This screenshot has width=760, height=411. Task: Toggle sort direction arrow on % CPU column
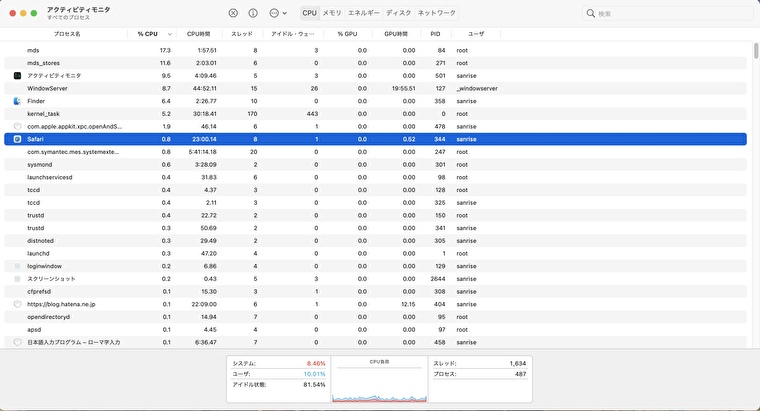pos(170,34)
